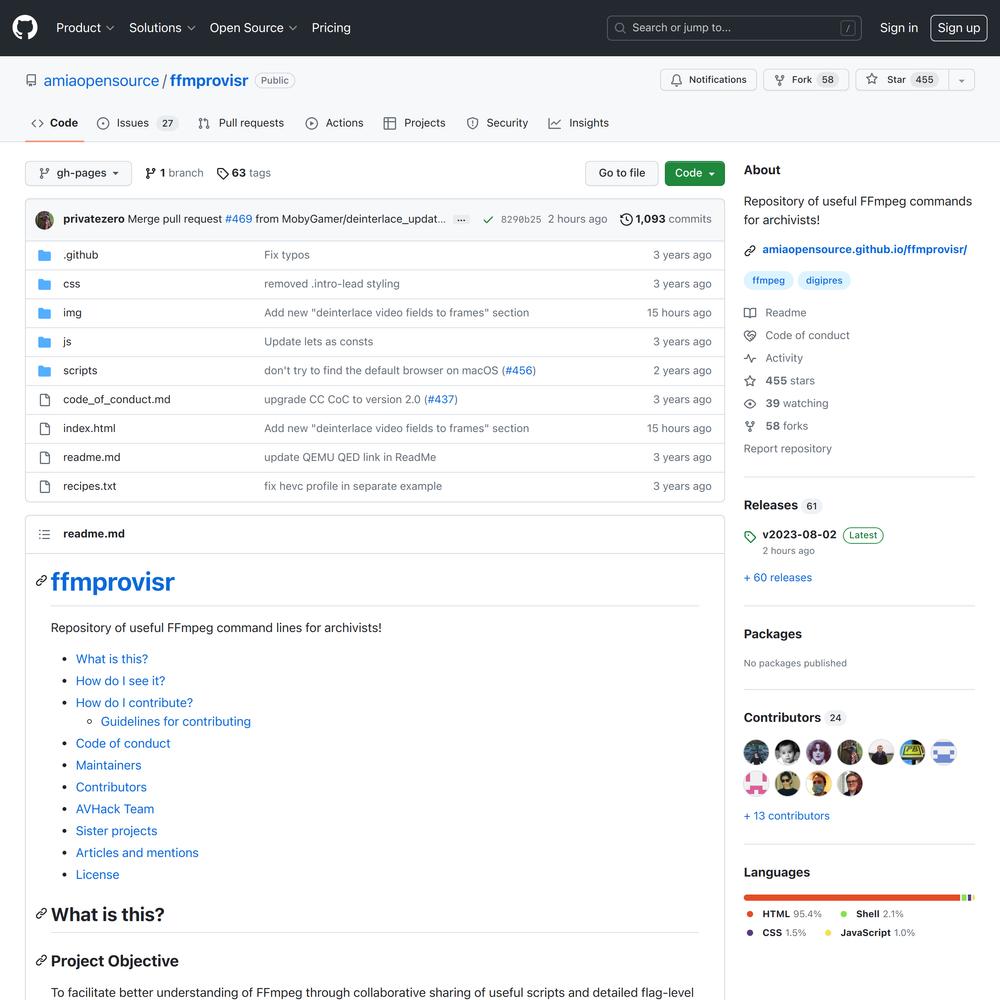This screenshot has width=1000, height=1000.
Task: Expand the commit message ellipsis button
Action: tap(461, 219)
